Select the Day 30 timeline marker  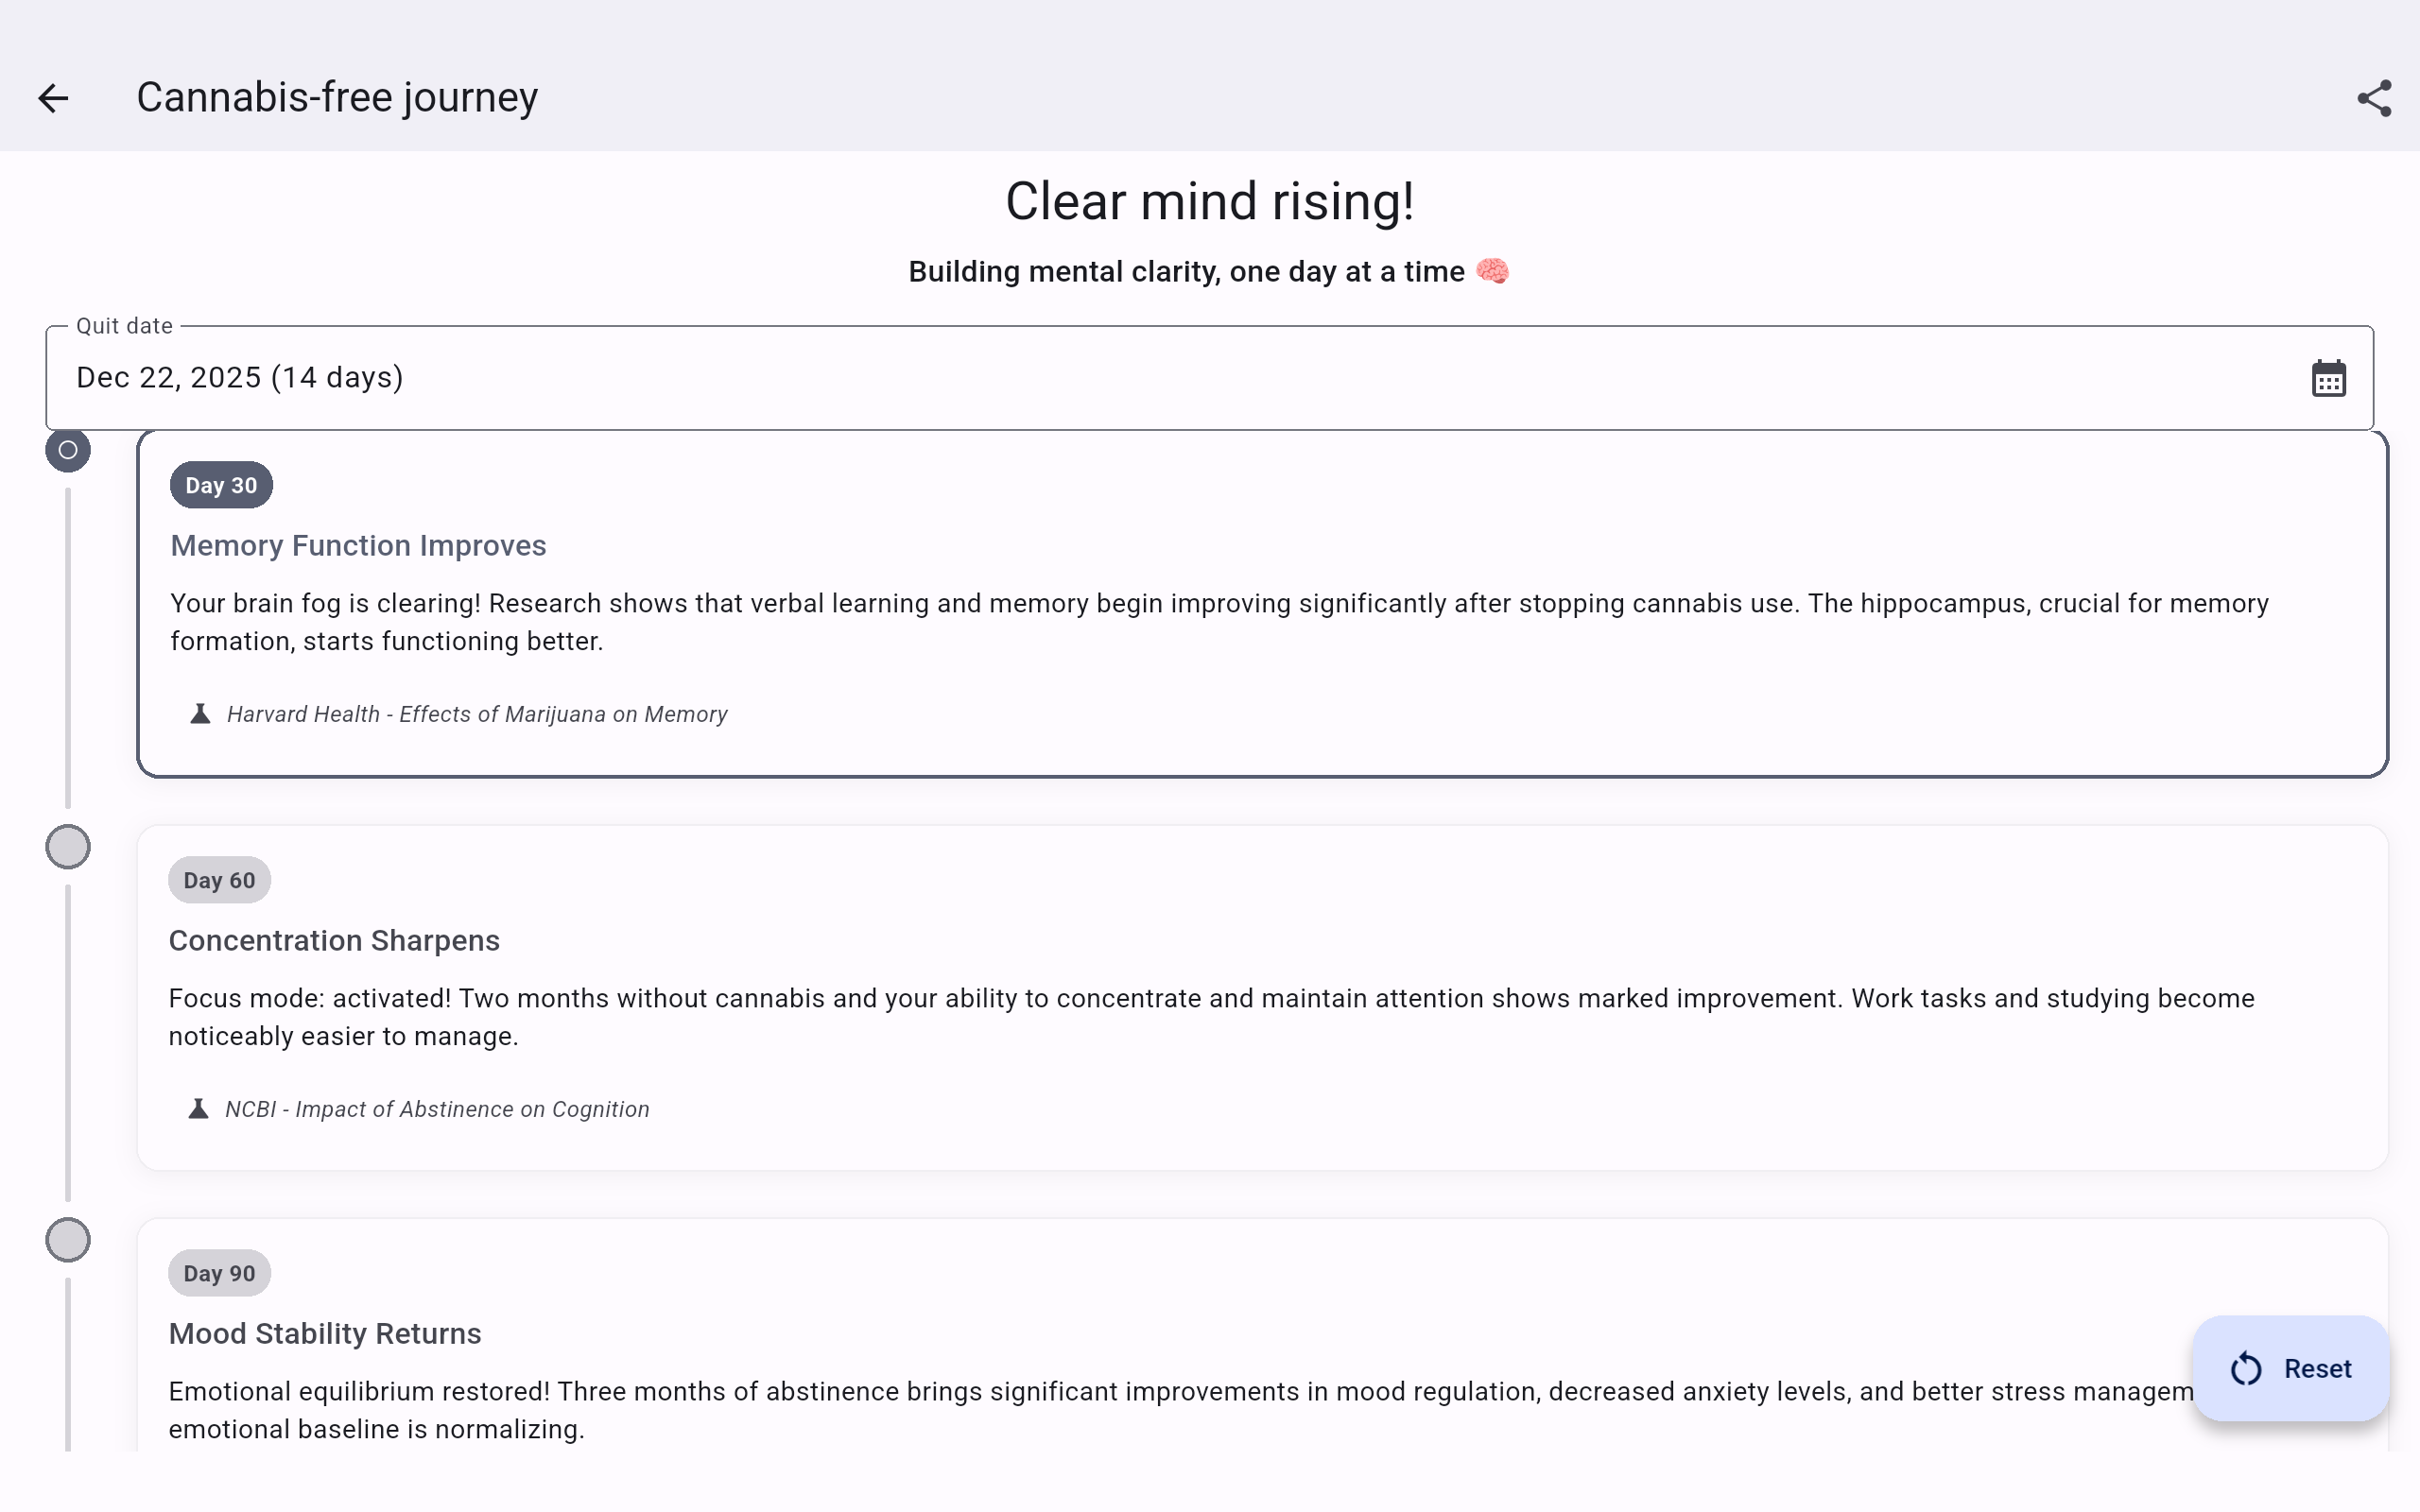tap(68, 450)
